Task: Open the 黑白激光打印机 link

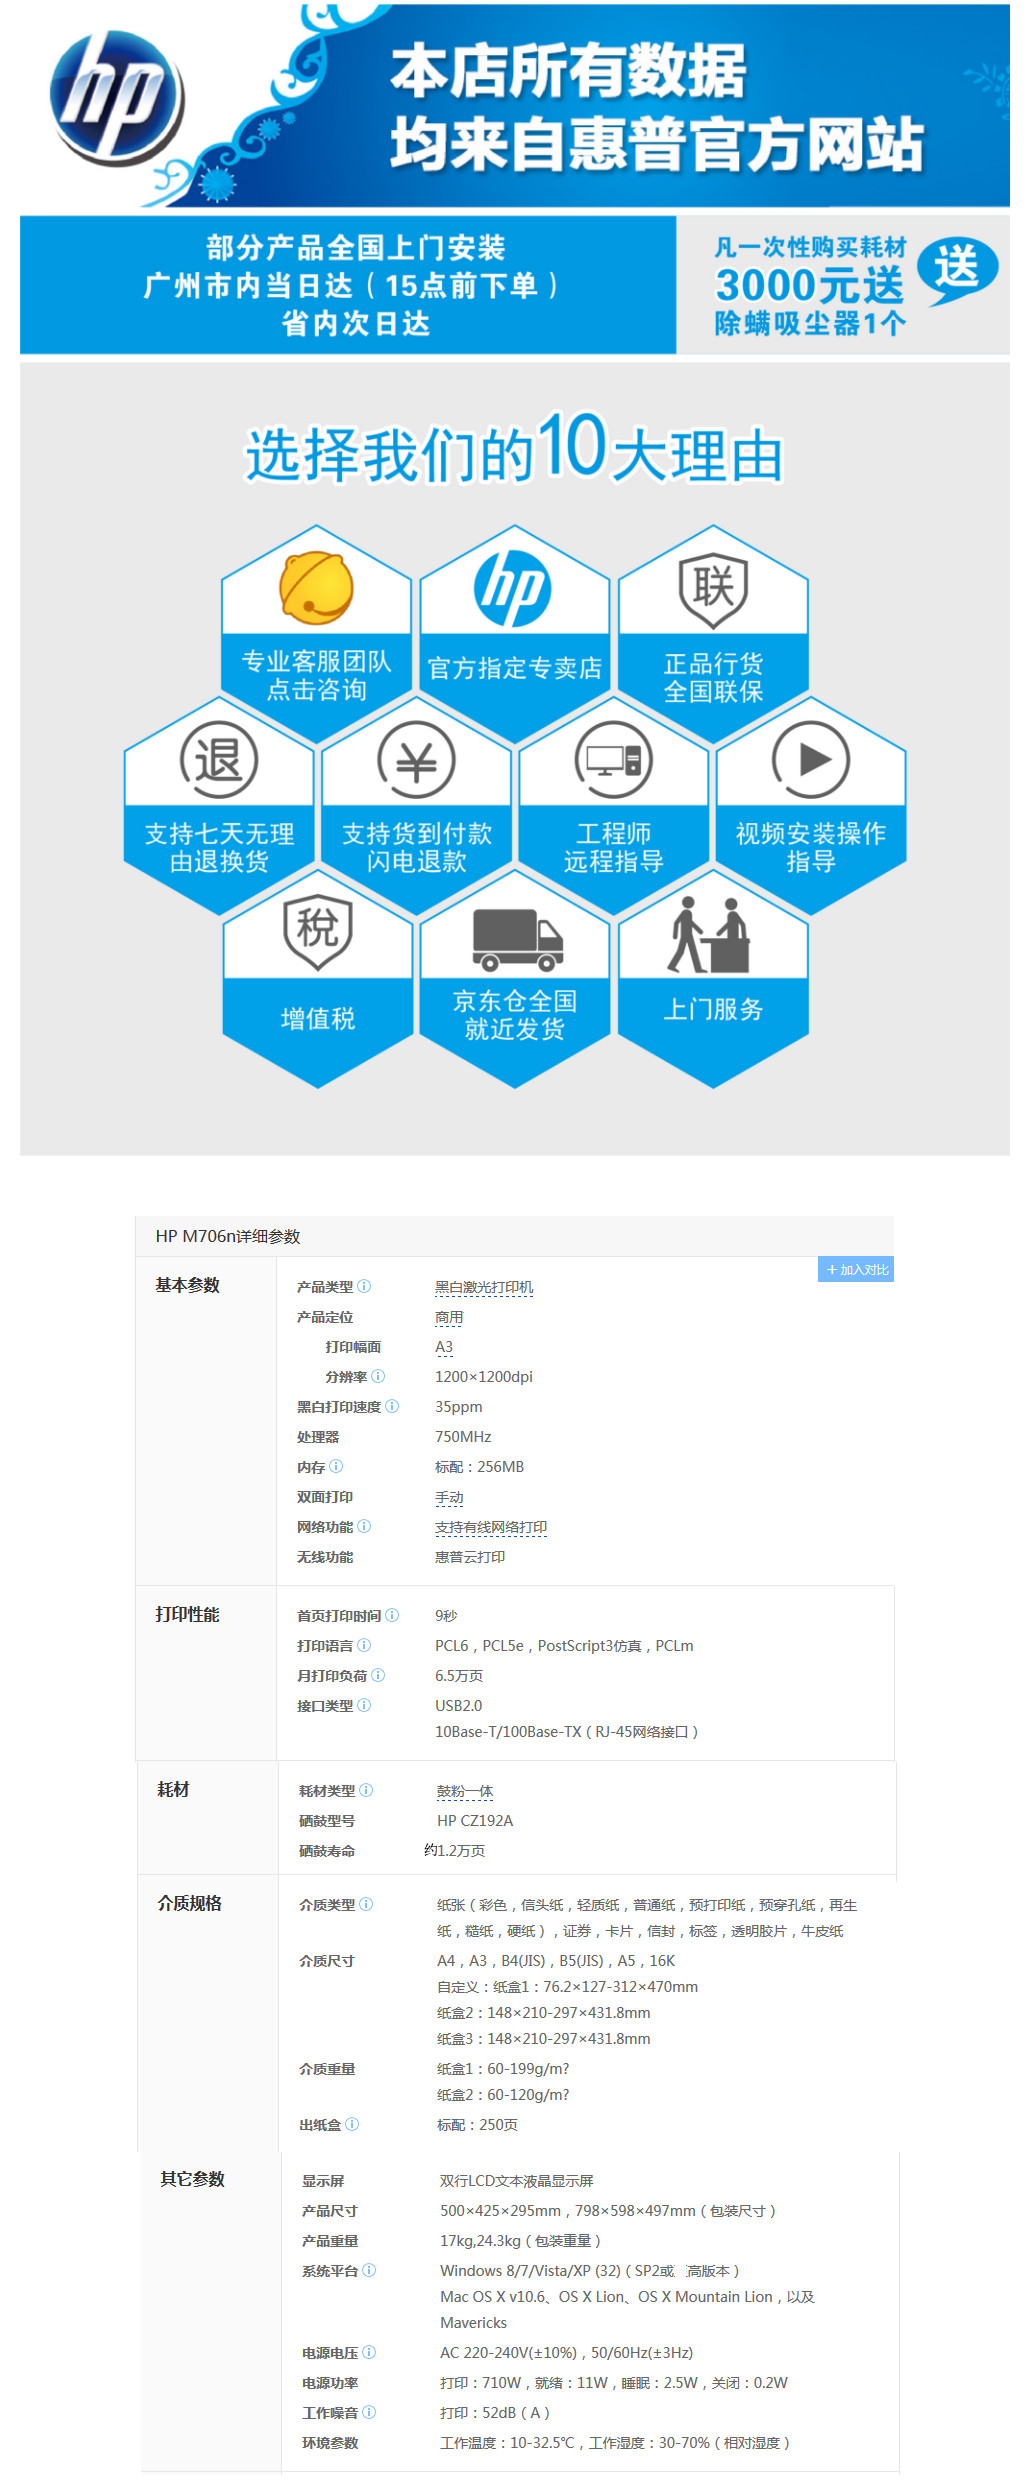Action: click(484, 1287)
